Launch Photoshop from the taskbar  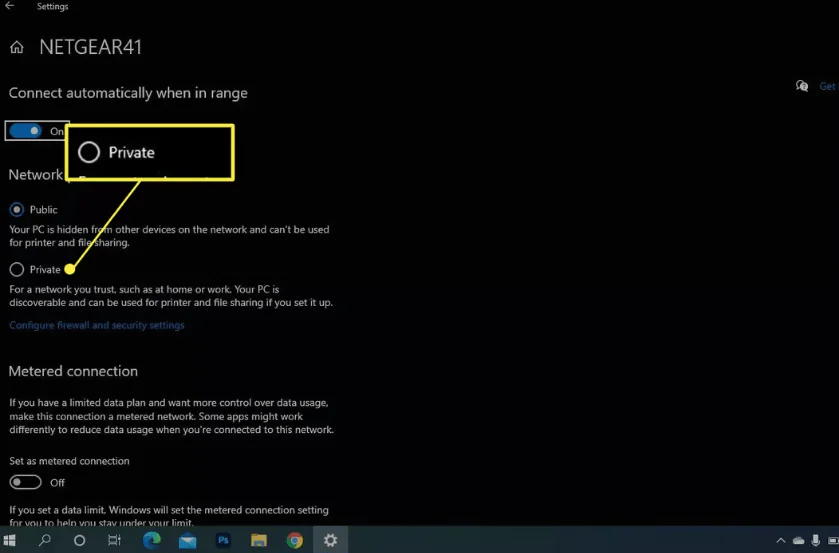tap(223, 540)
